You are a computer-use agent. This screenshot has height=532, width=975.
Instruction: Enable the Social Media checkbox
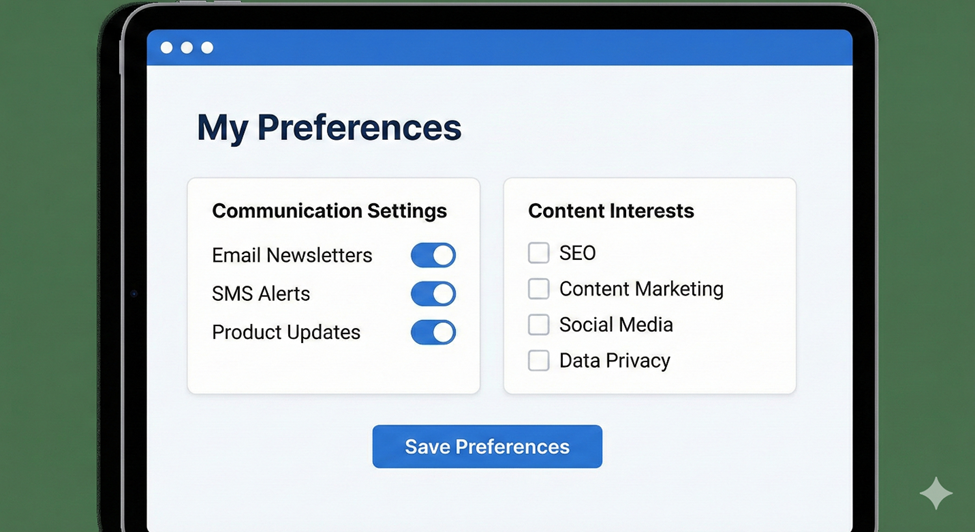pyautogui.click(x=539, y=325)
